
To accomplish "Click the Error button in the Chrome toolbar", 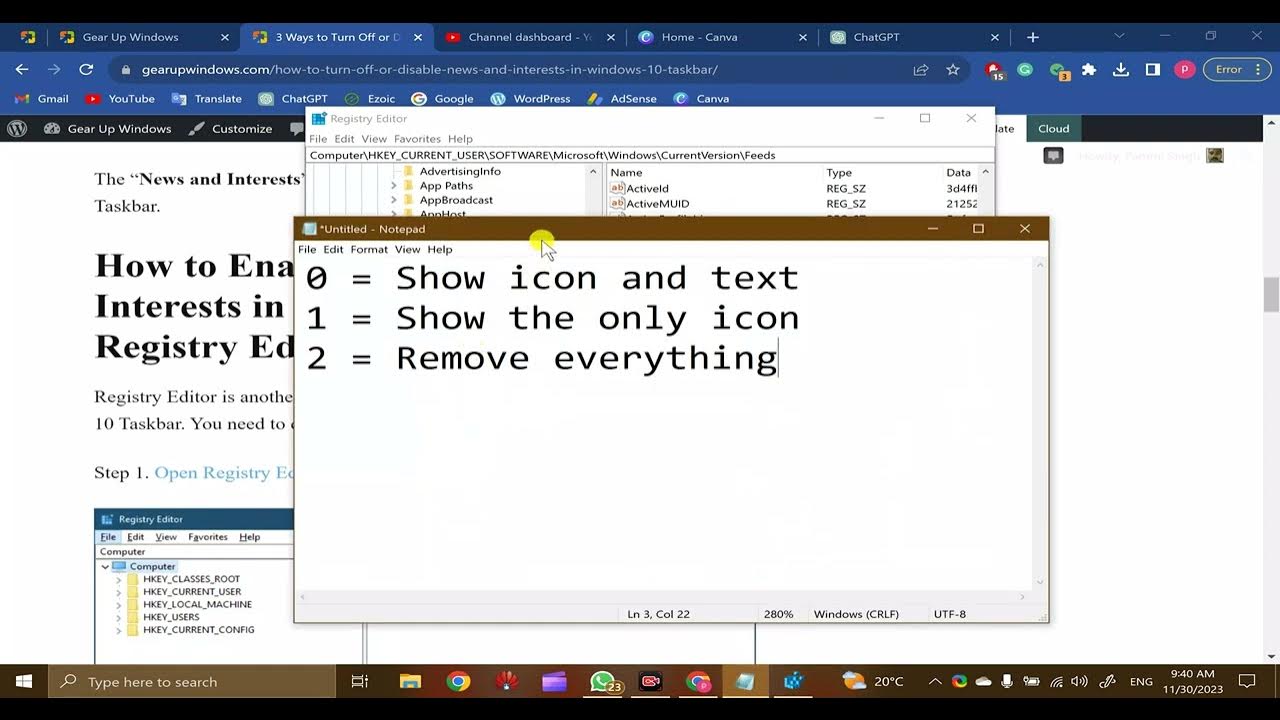I will [x=1236, y=69].
